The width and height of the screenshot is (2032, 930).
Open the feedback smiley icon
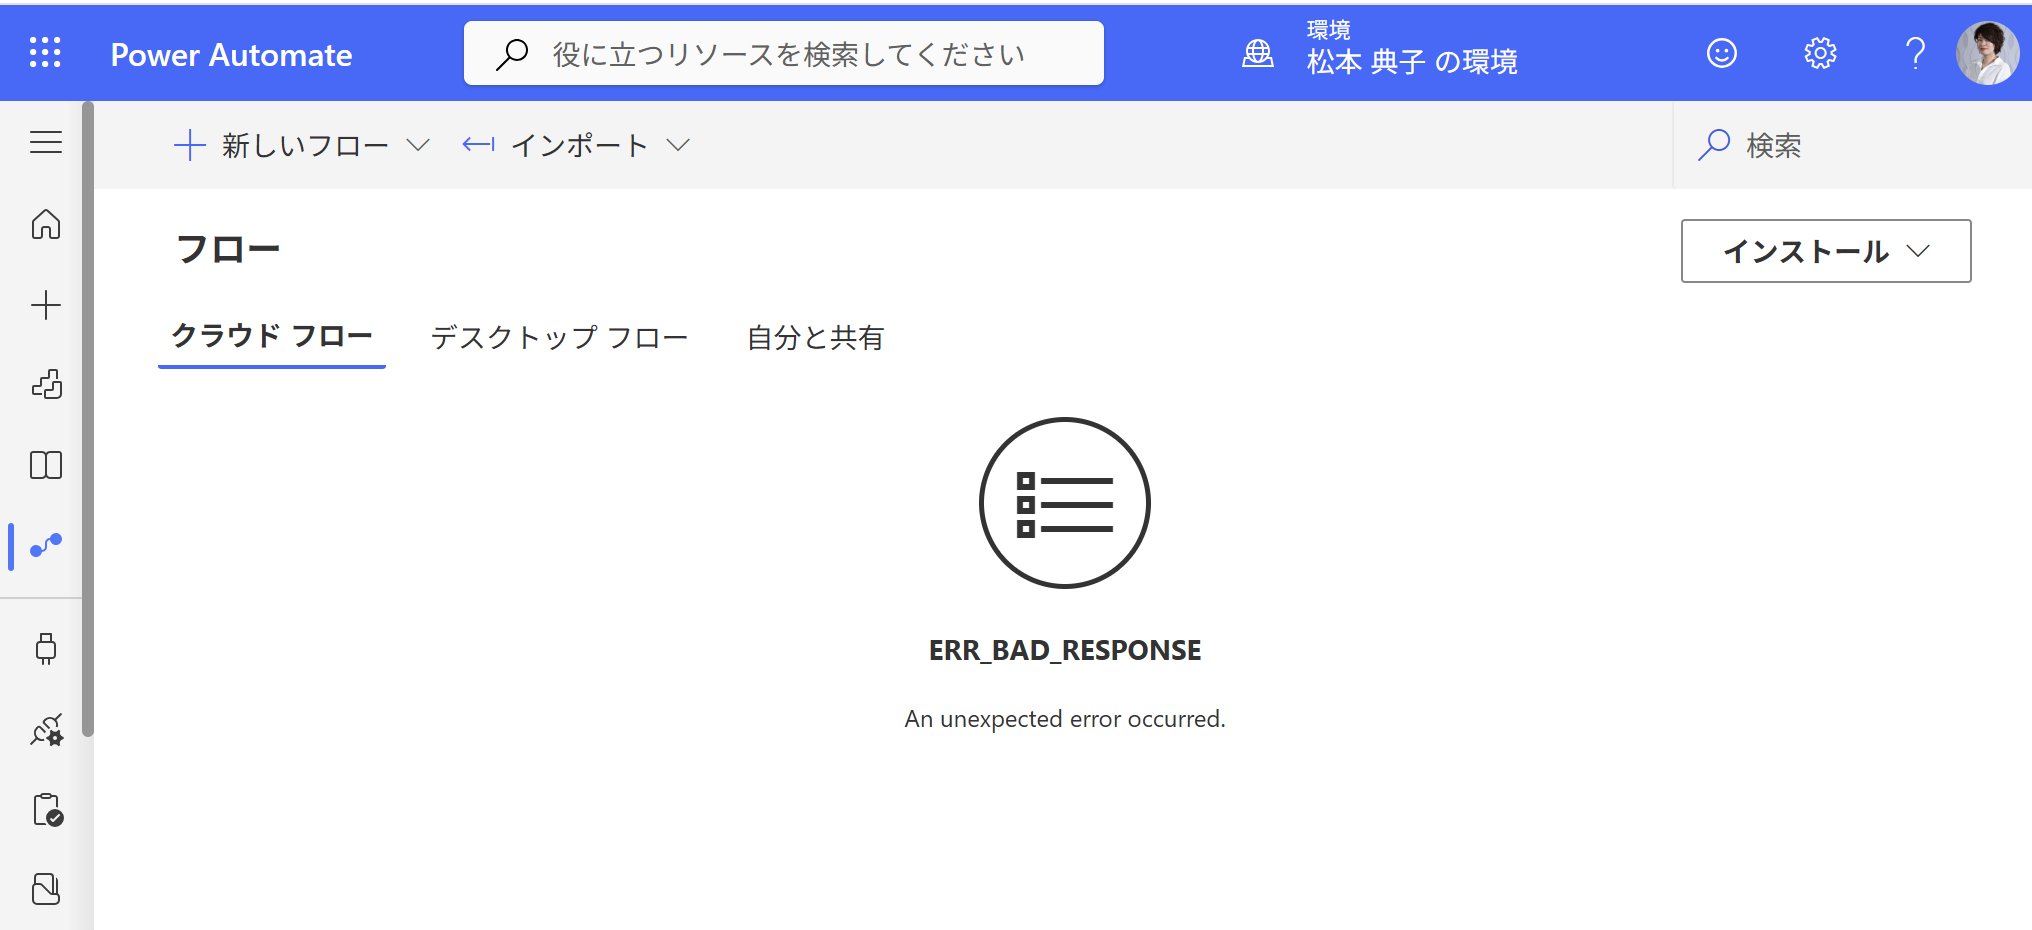click(1722, 53)
